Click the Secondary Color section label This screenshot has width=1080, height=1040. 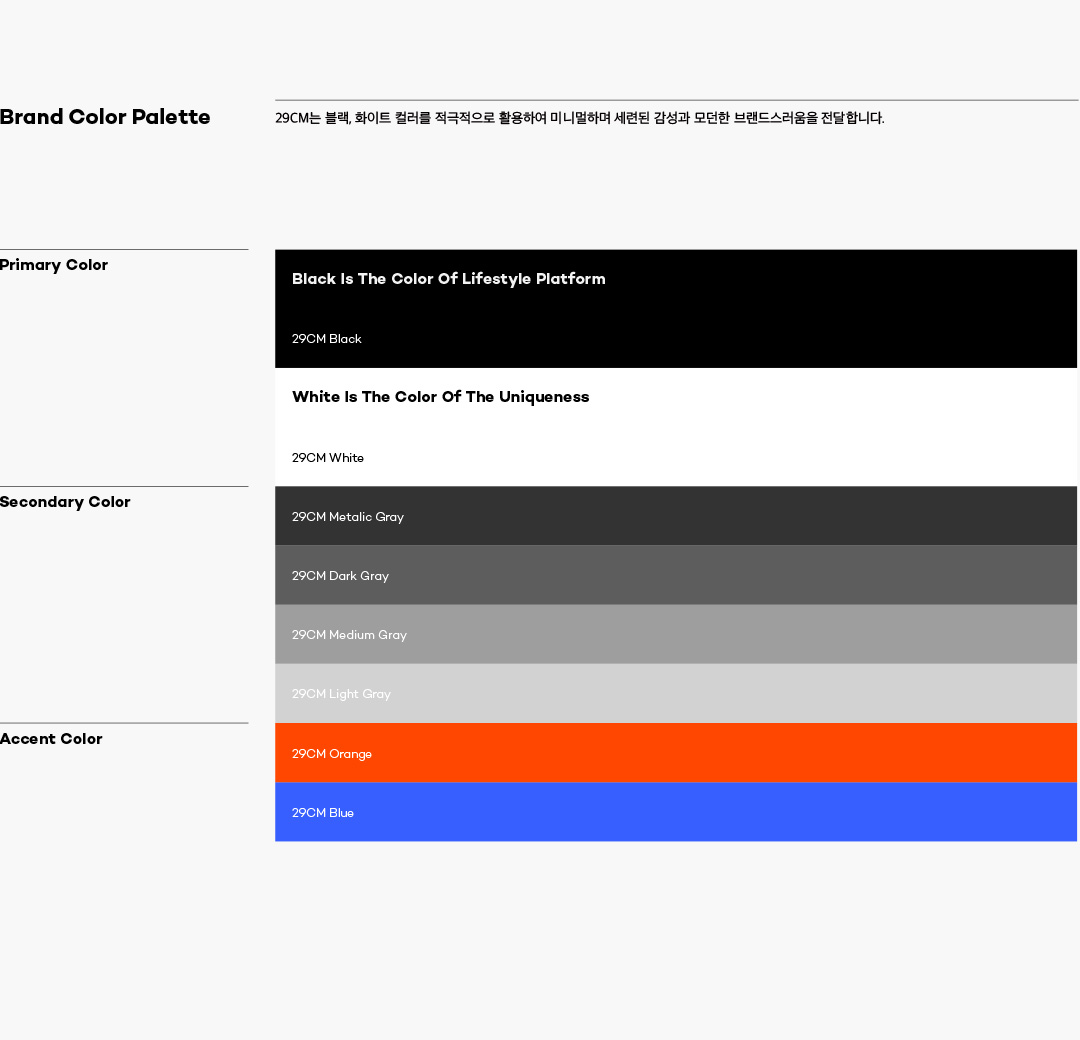[x=65, y=502]
